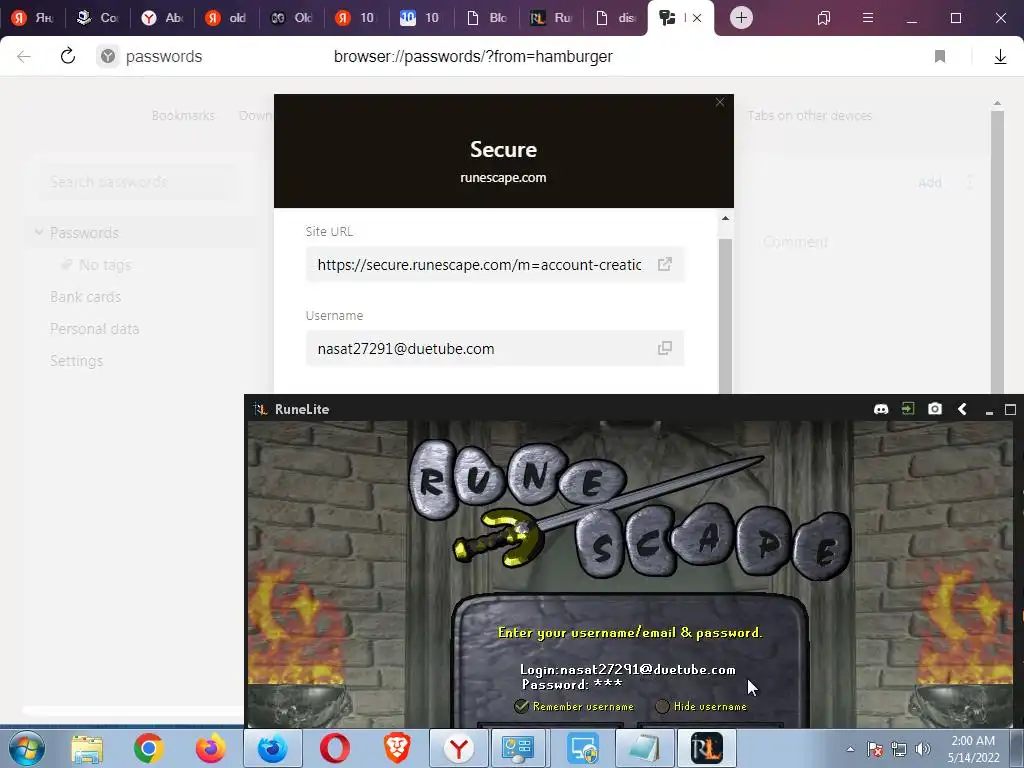This screenshot has width=1024, height=768.
Task: Switch to the 'Blo' document tab
Action: tap(487, 18)
